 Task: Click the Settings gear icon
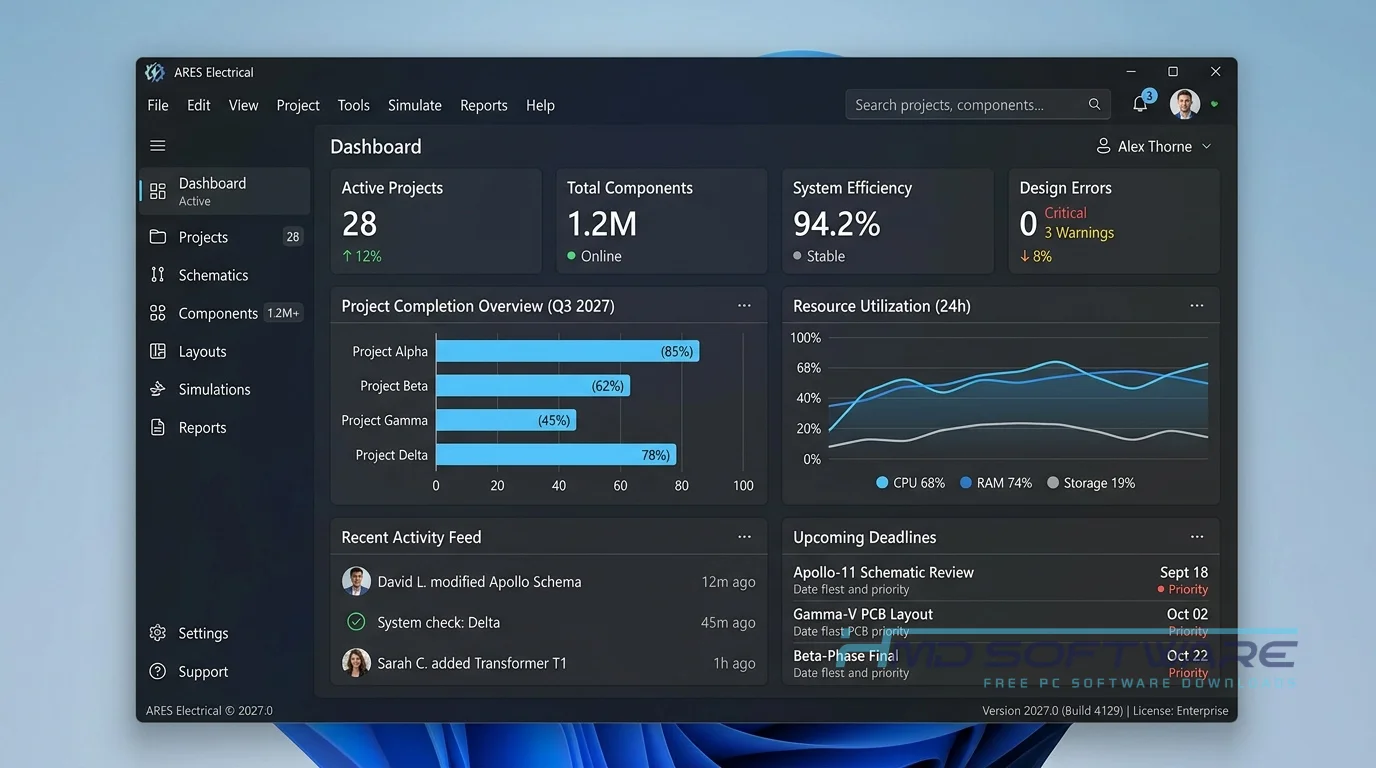point(158,633)
